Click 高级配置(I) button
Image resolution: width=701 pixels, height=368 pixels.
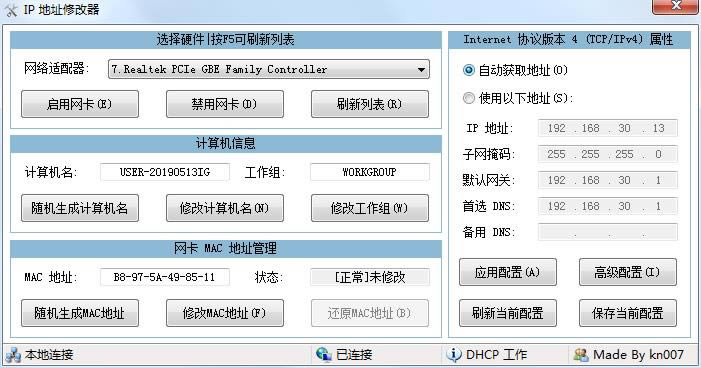coord(628,272)
